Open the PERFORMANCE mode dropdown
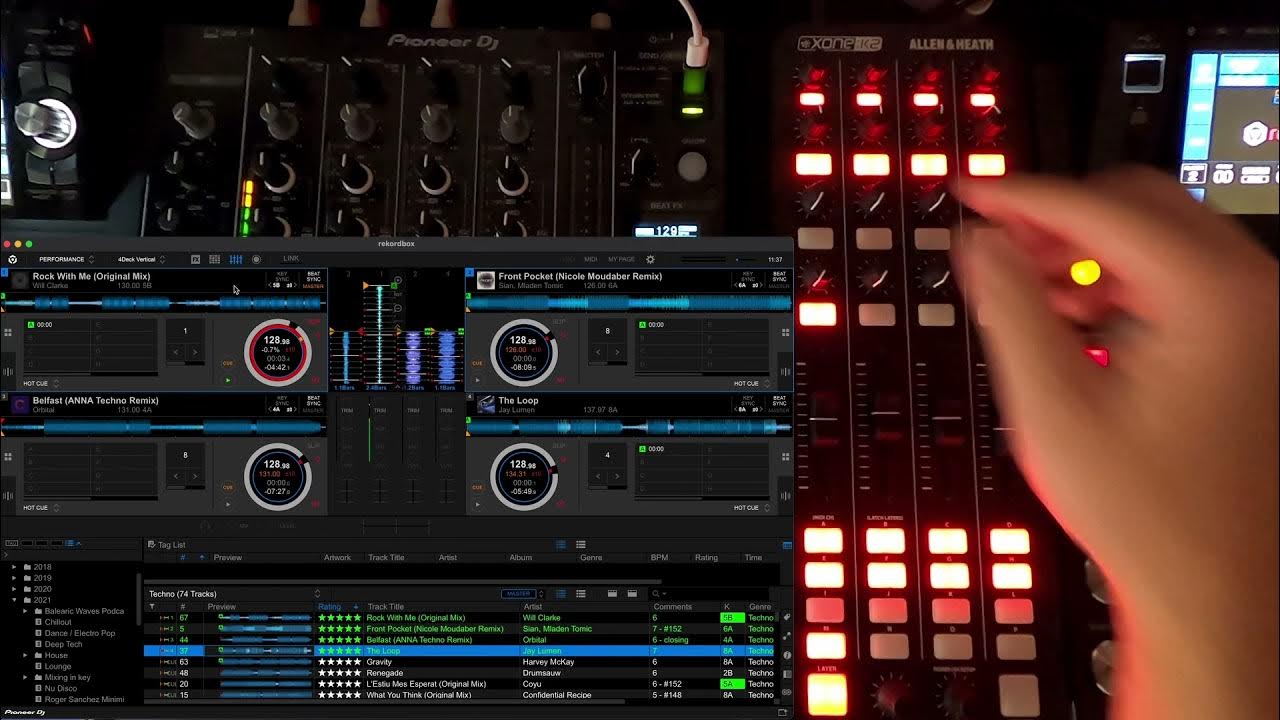The image size is (1280, 720). tap(66, 259)
